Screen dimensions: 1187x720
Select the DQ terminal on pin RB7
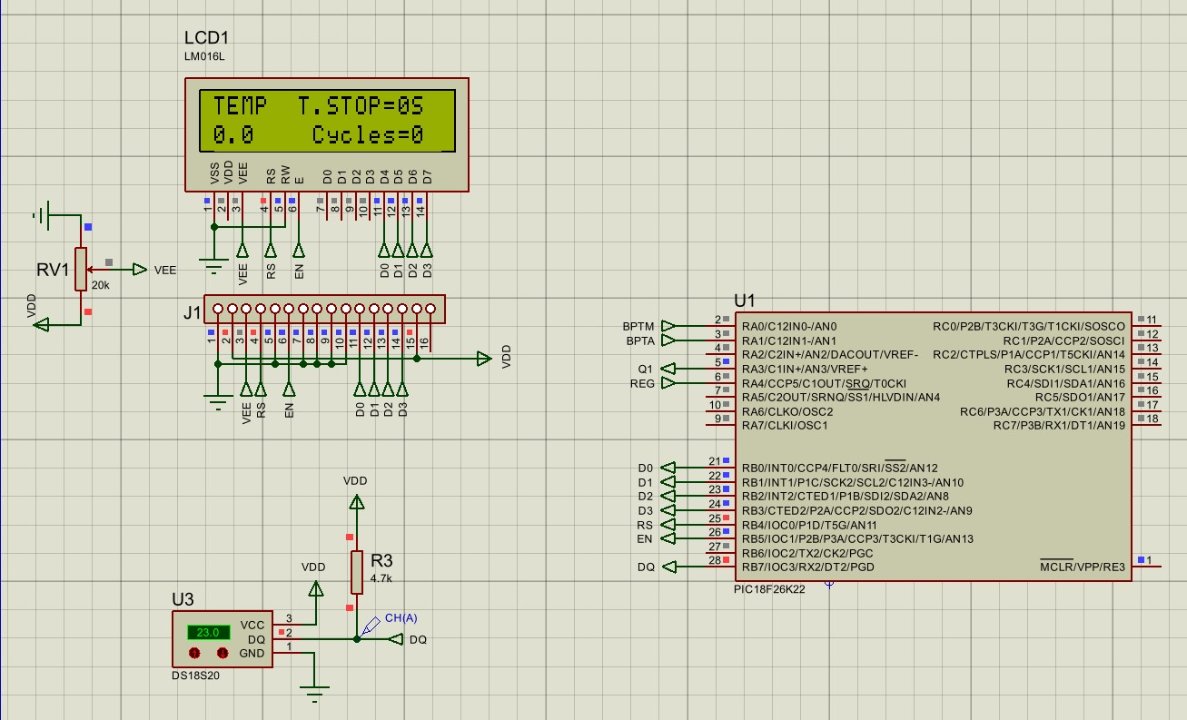[668, 567]
